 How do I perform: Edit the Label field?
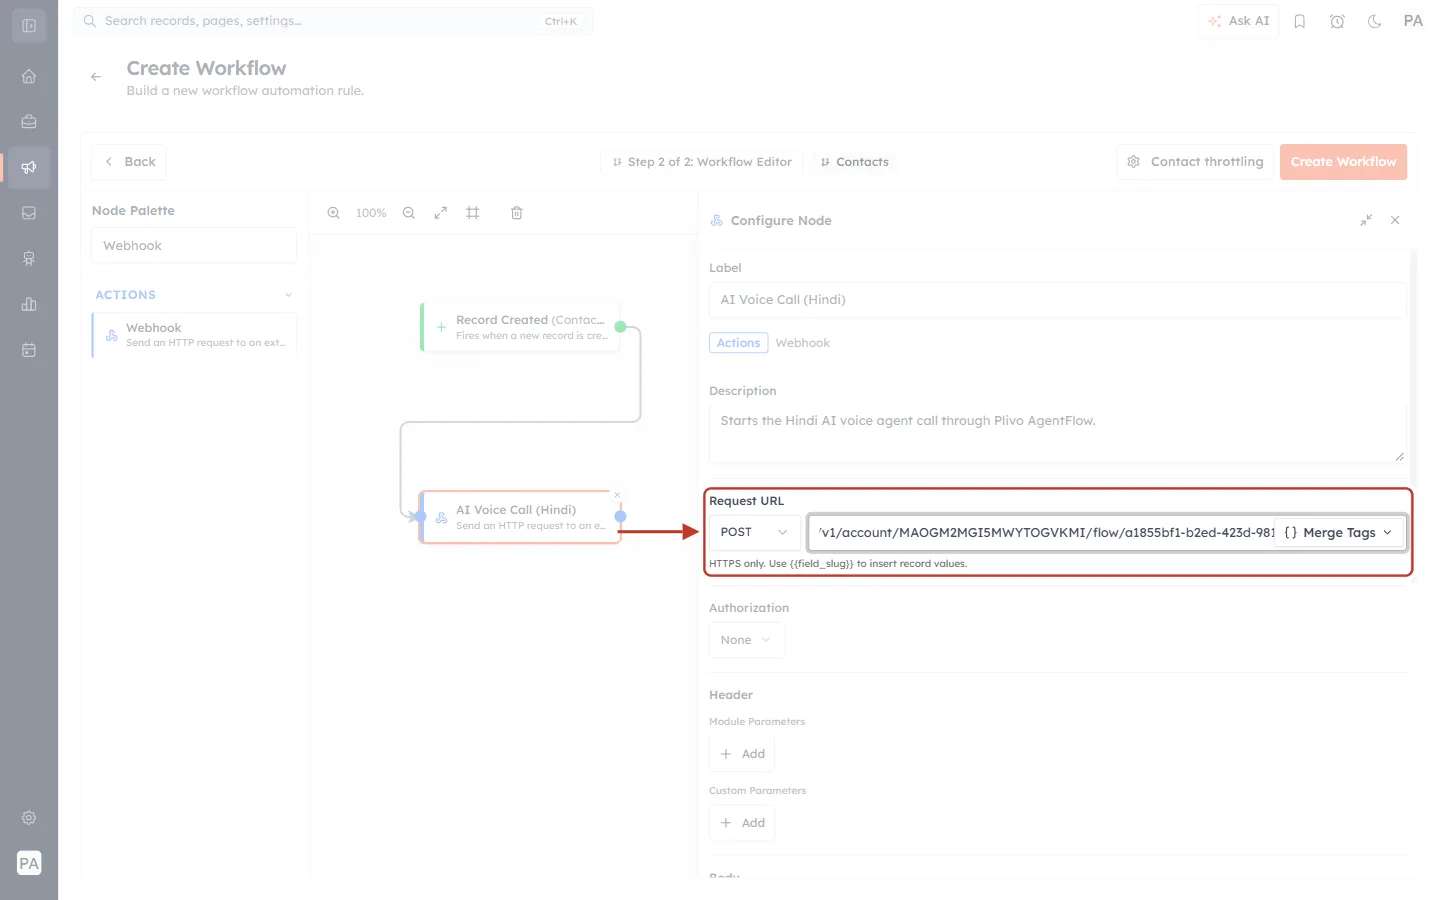(x=1057, y=300)
